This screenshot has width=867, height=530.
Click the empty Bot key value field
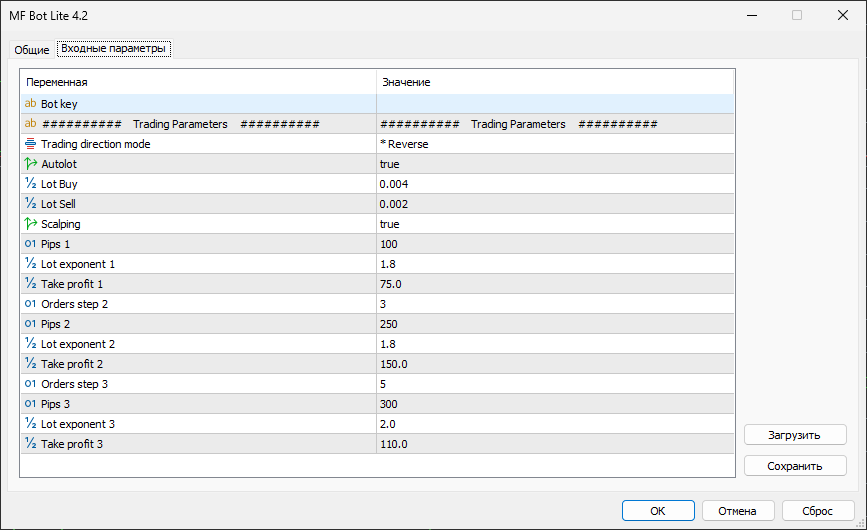tap(555, 104)
